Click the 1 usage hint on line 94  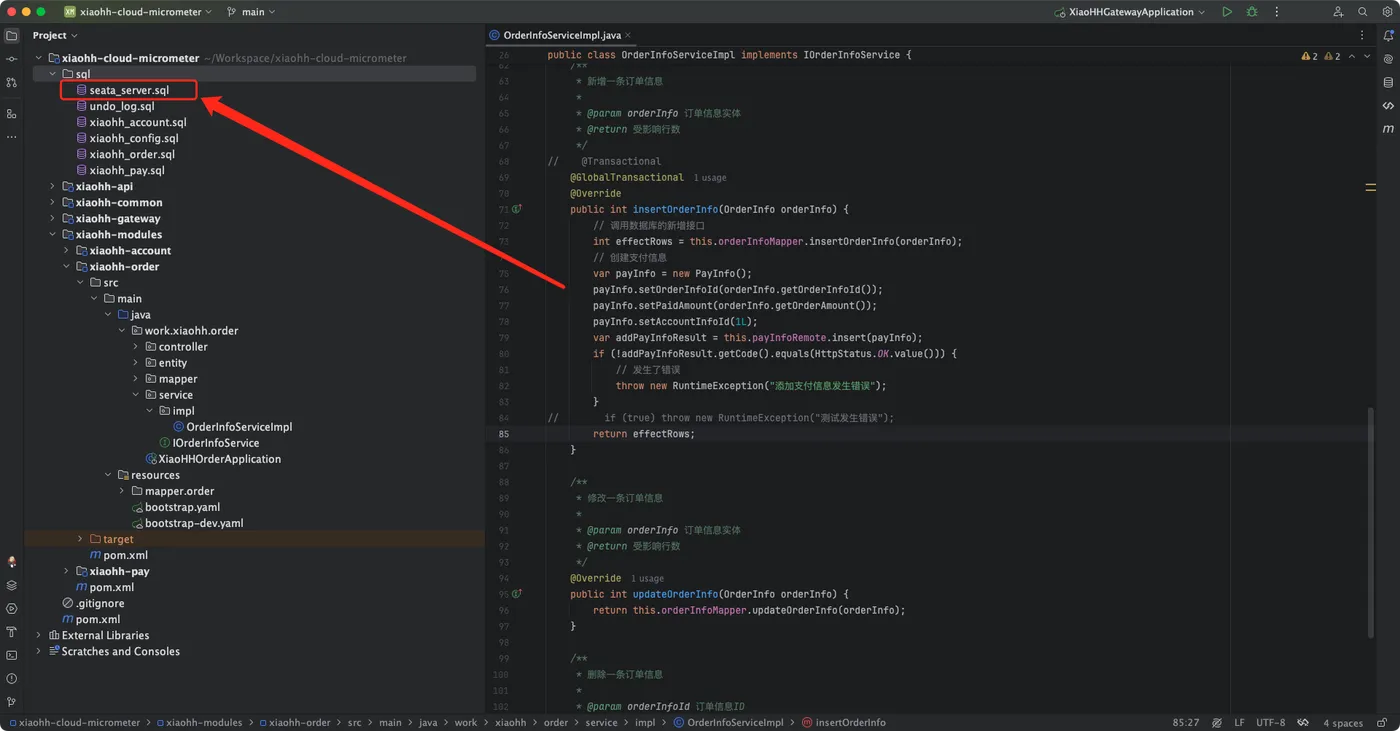(647, 578)
